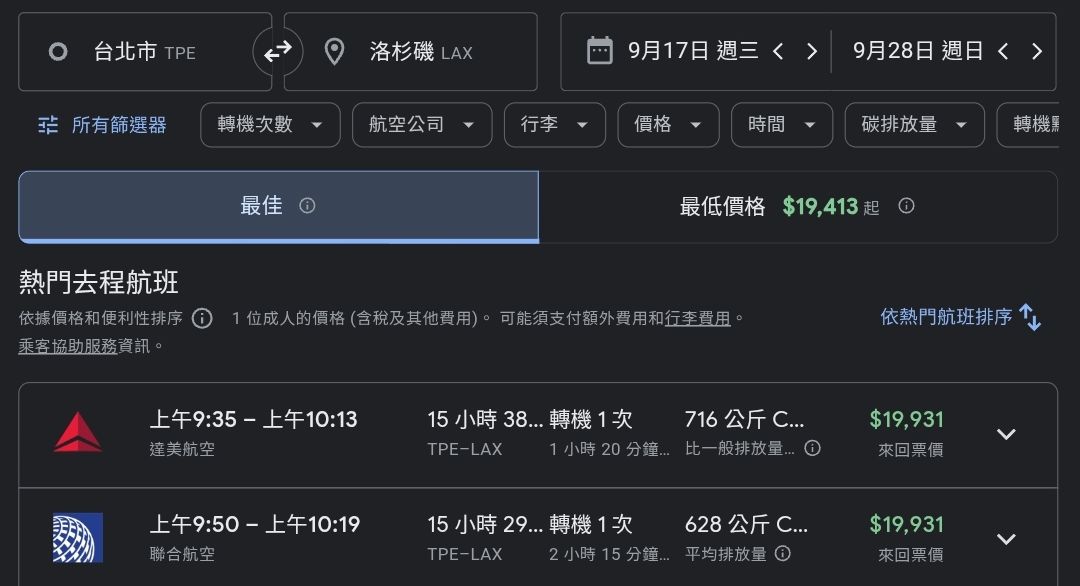
Task: Open the 碳排放量 filter dropdown
Action: click(x=914, y=125)
